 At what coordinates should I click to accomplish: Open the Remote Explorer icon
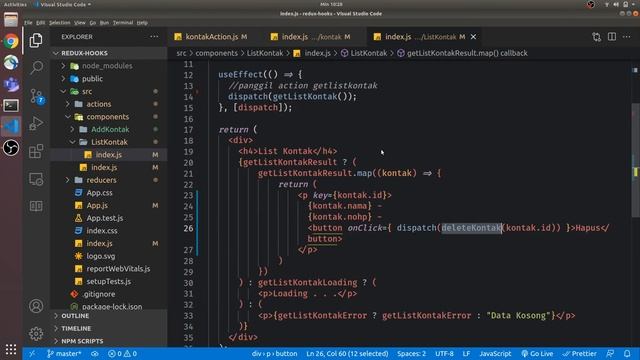coord(36,179)
